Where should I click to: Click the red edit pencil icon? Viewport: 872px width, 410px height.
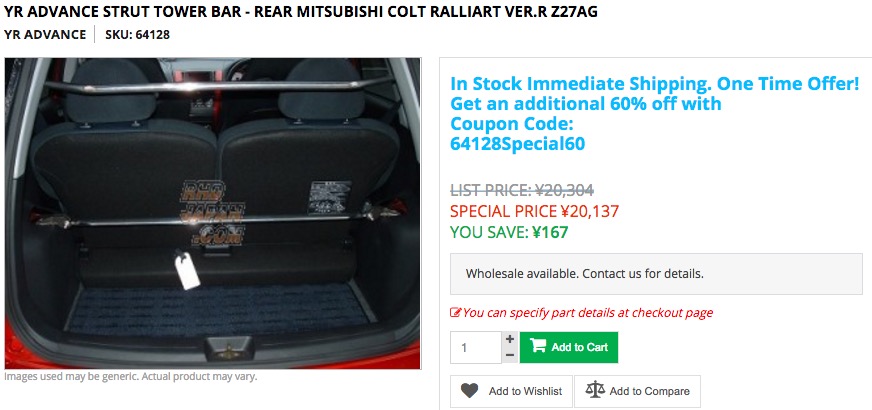[455, 313]
